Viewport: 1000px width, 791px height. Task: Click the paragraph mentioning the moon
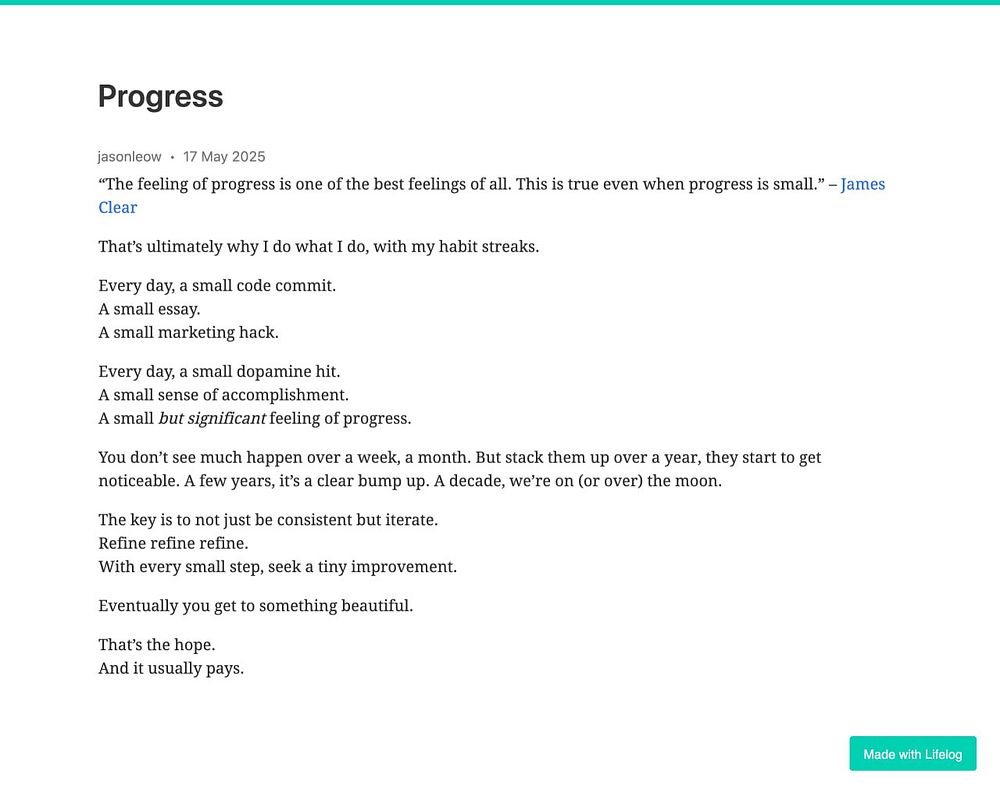(x=460, y=469)
